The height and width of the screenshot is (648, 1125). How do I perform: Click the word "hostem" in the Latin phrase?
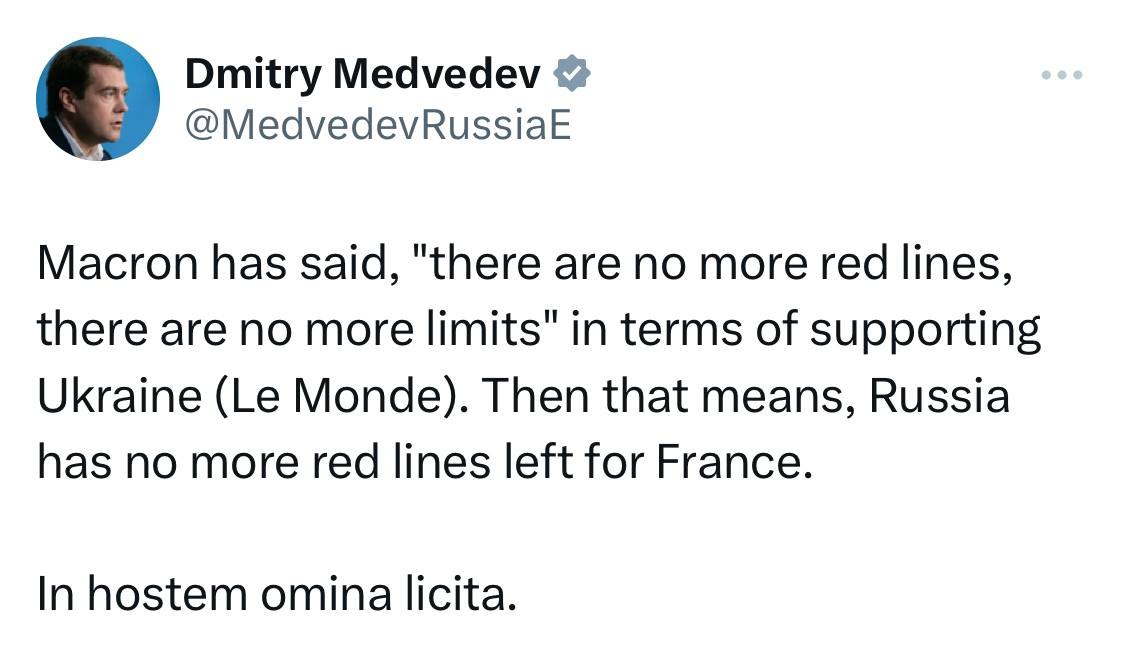click(x=167, y=594)
